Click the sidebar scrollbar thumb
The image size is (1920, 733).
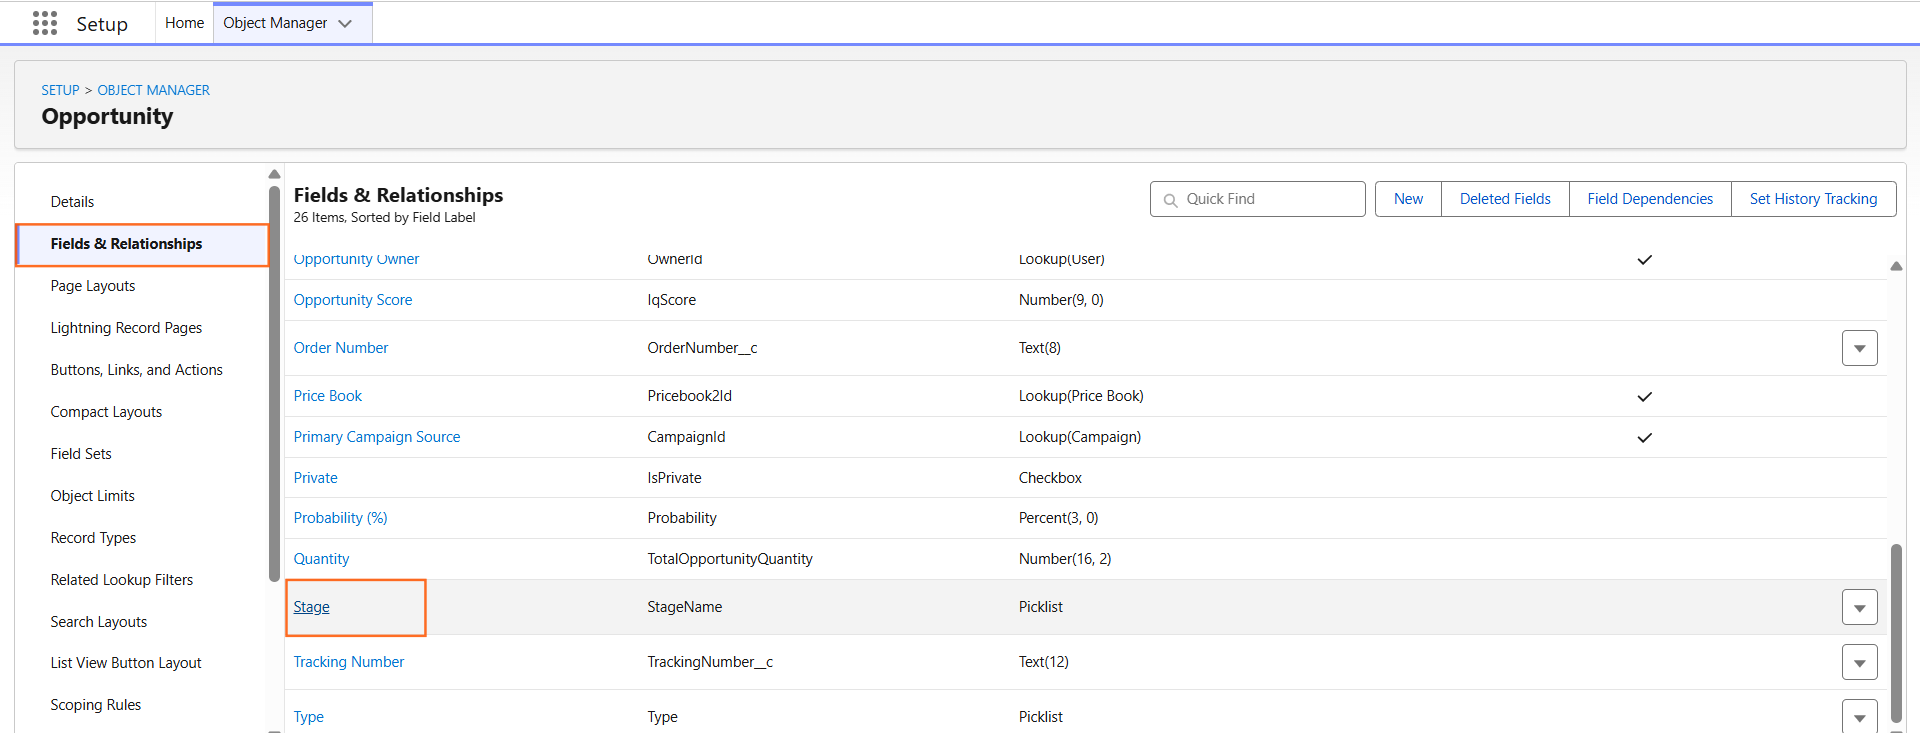tap(274, 384)
